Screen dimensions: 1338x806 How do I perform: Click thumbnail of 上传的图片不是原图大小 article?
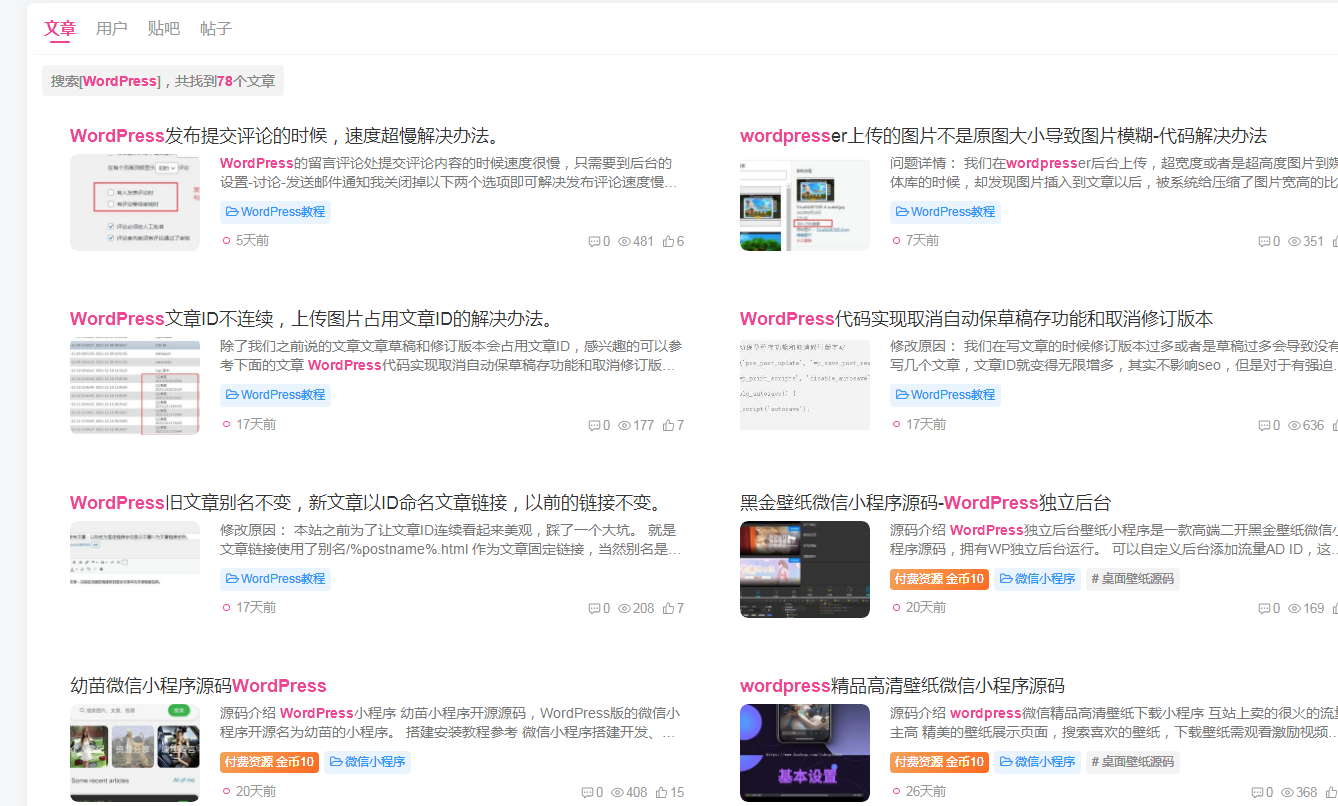(x=805, y=202)
